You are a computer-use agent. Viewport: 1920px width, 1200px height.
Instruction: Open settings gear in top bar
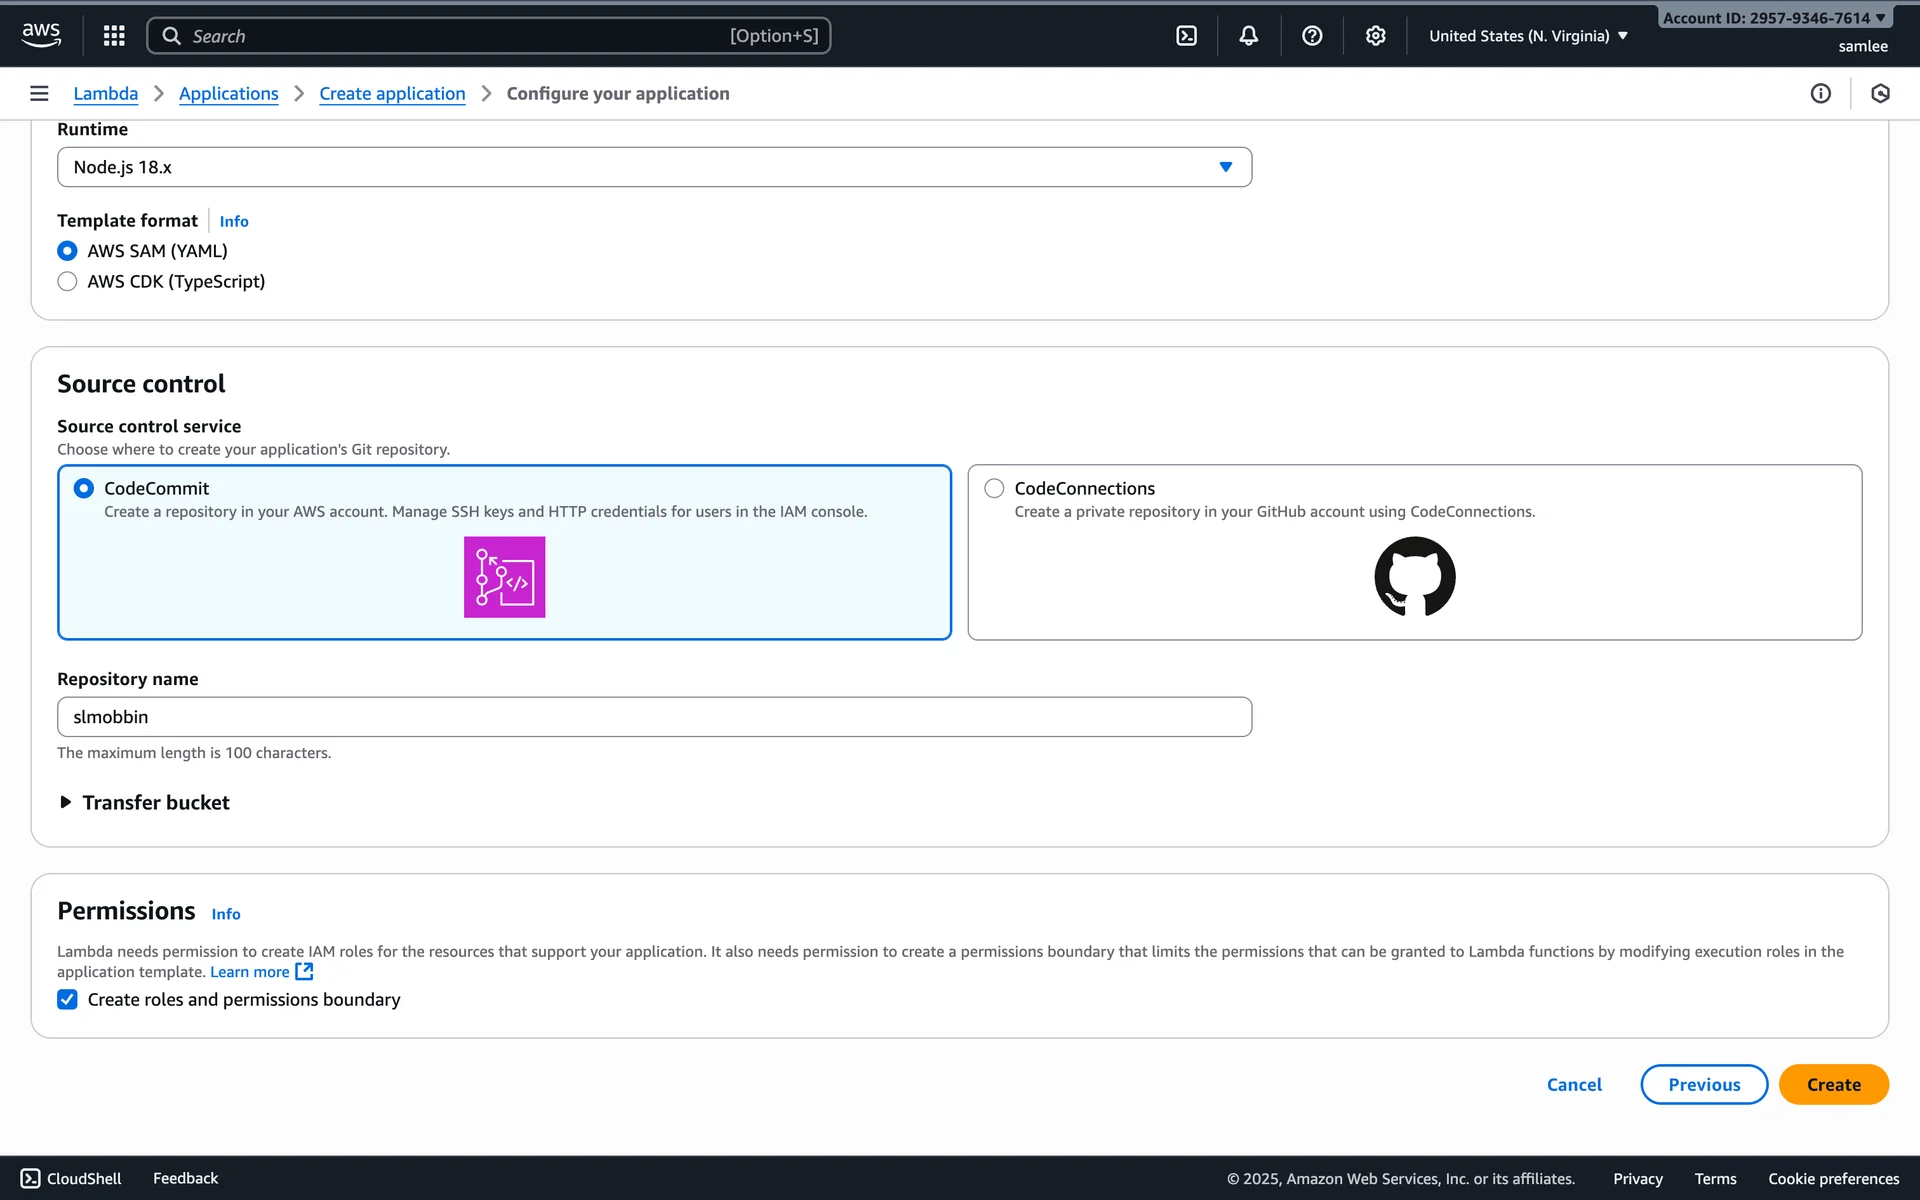point(1376,36)
